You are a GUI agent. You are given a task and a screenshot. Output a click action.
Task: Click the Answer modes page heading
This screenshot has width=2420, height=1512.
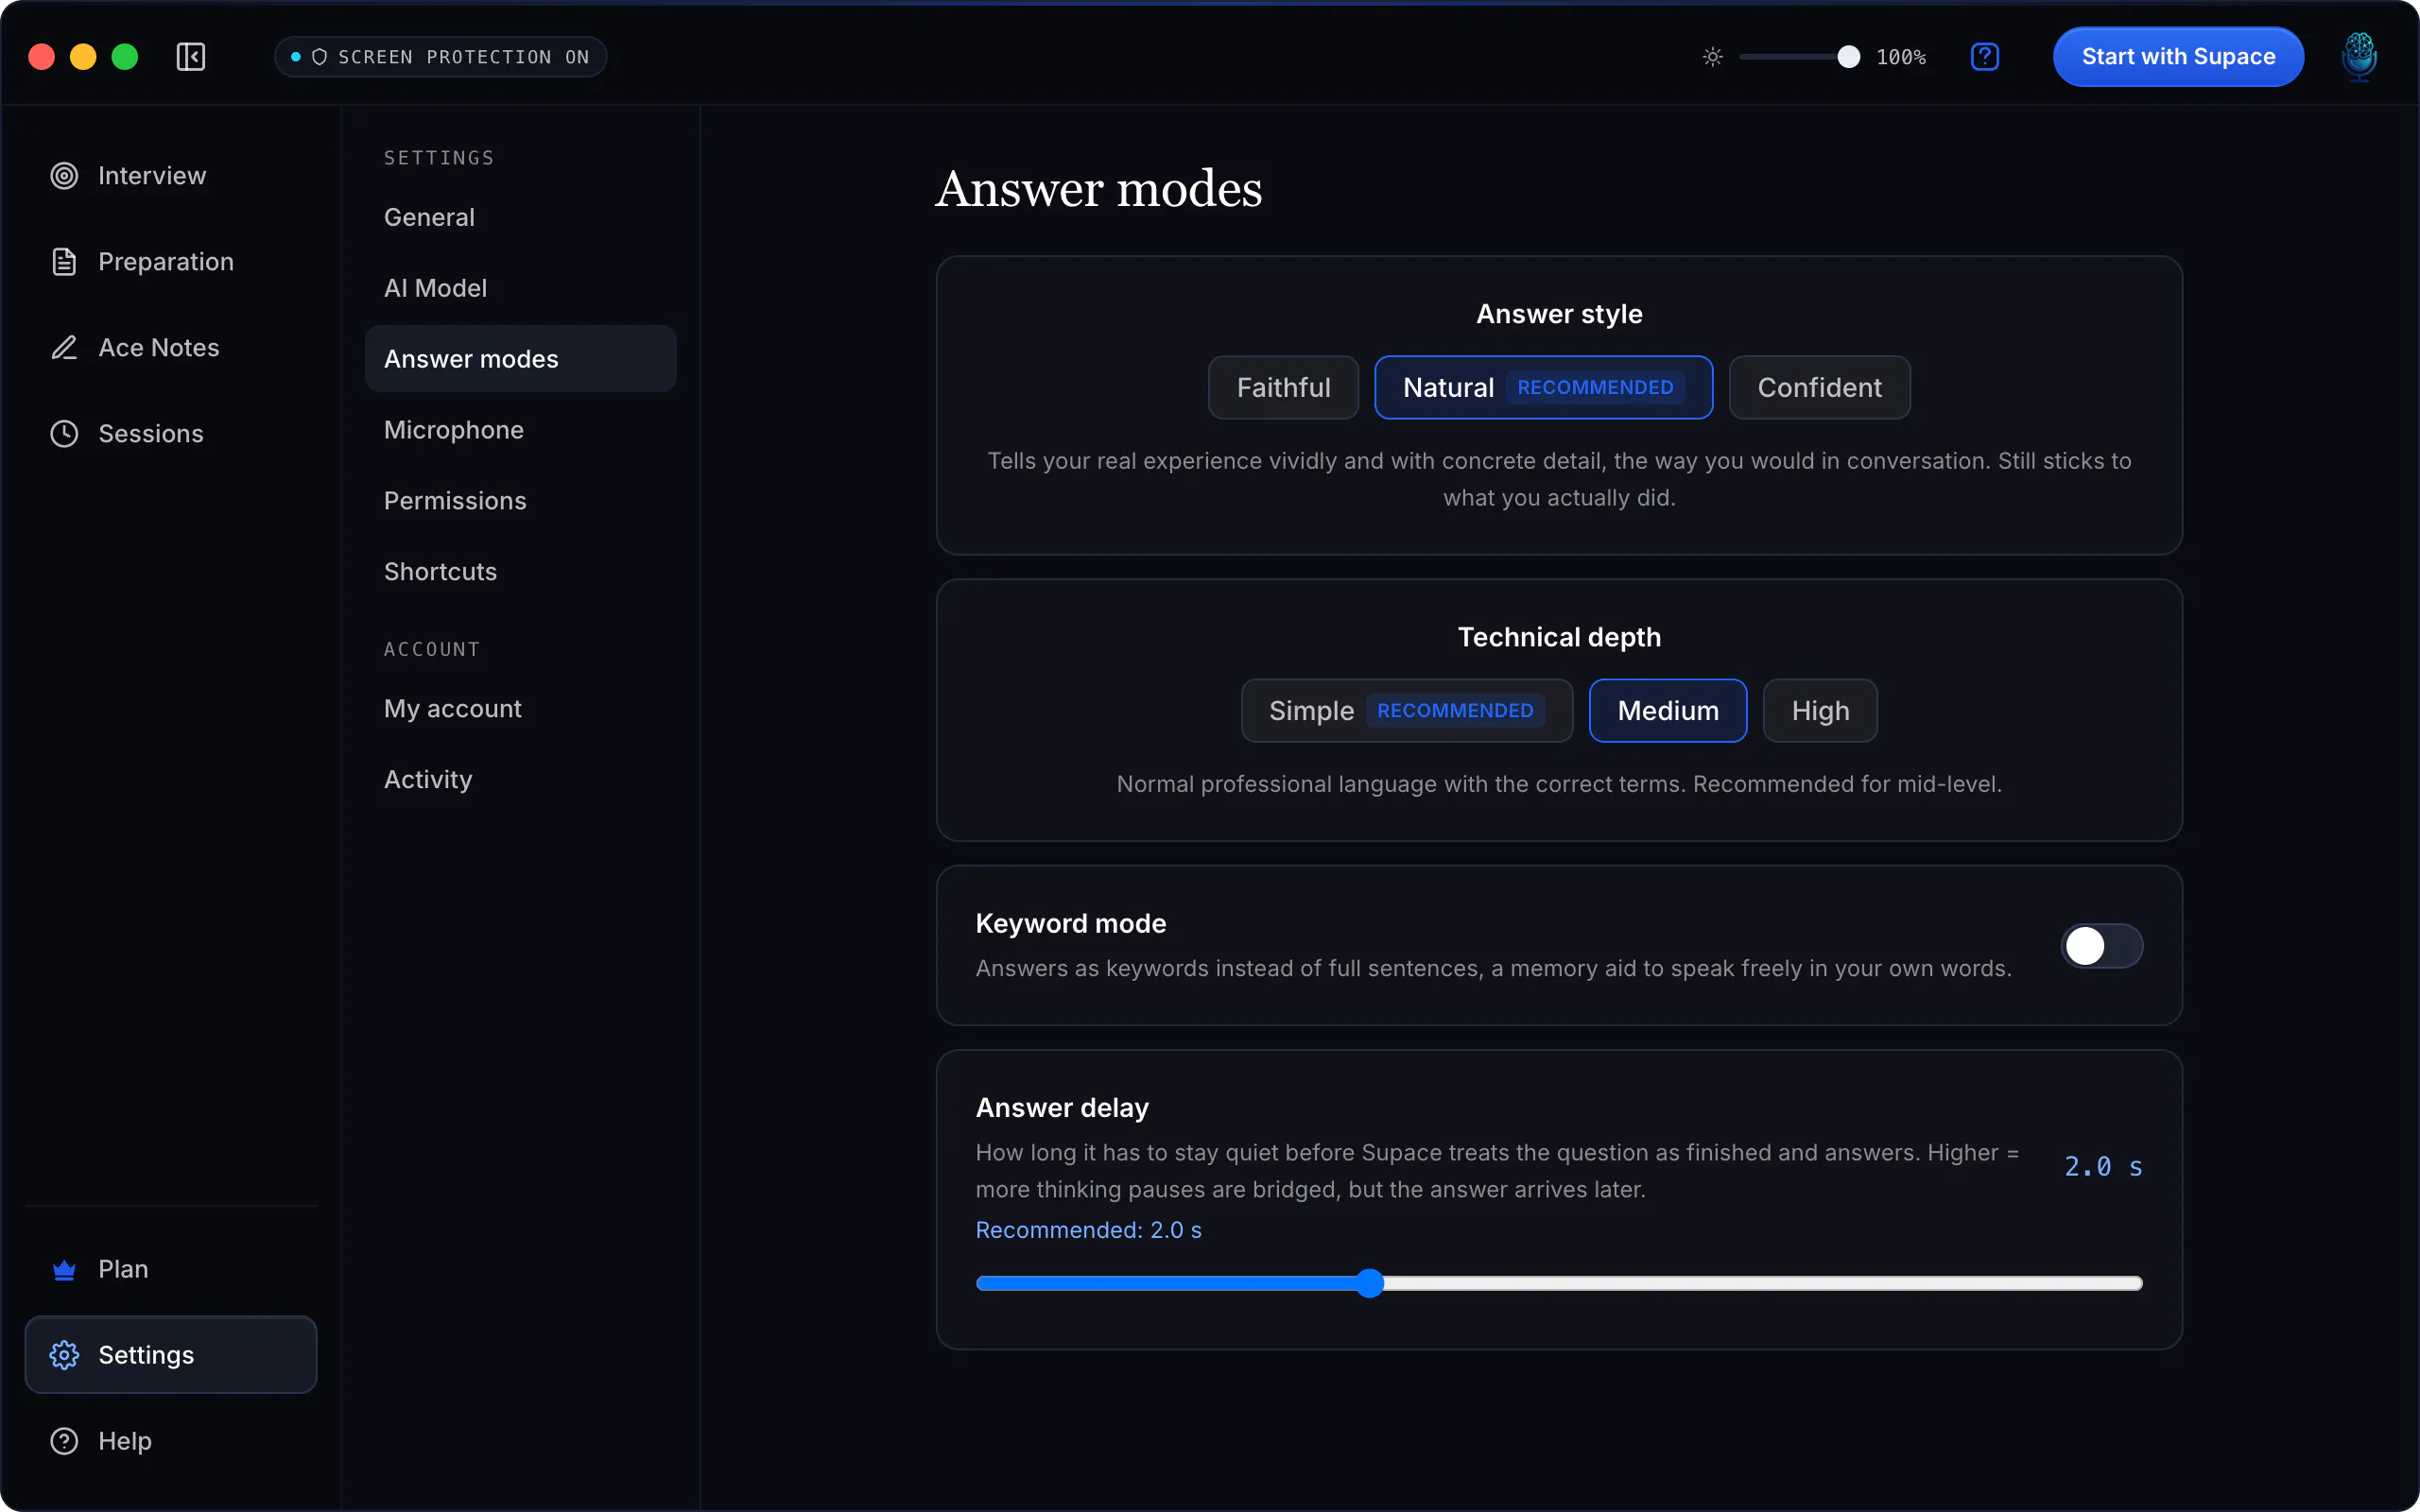[1098, 189]
